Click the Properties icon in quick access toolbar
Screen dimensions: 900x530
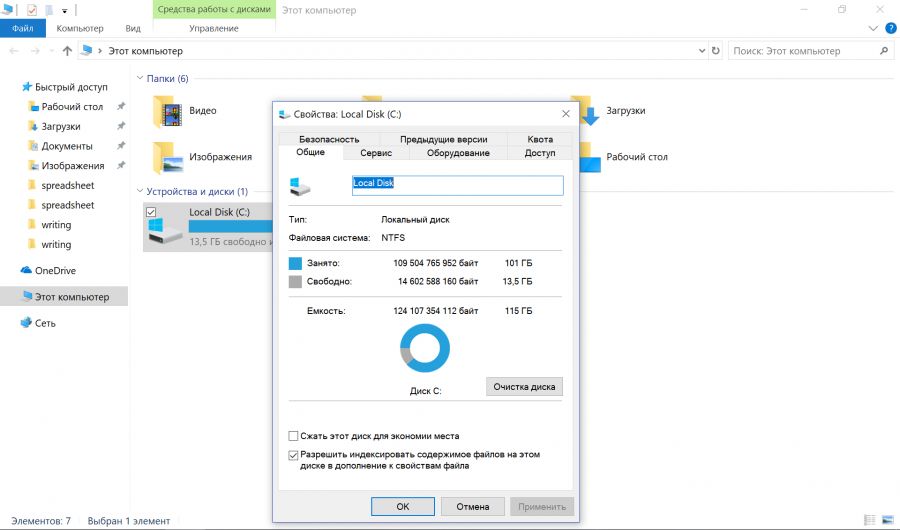[32, 10]
